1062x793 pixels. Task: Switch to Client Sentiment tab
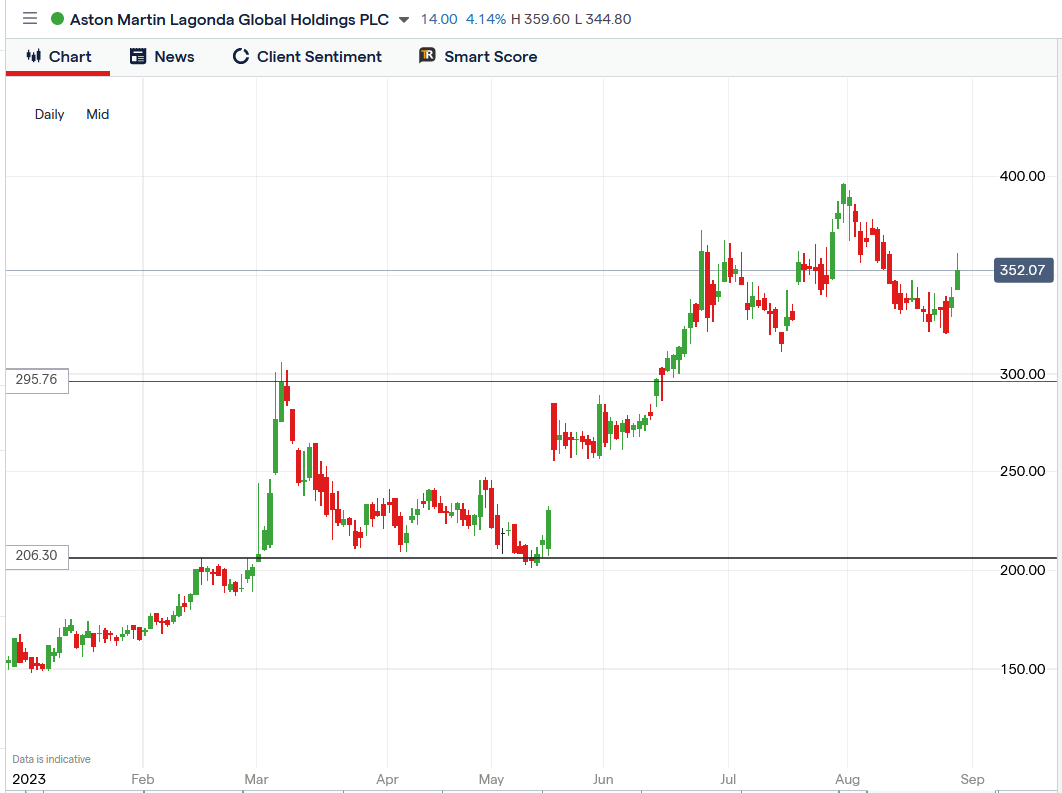[x=307, y=57]
